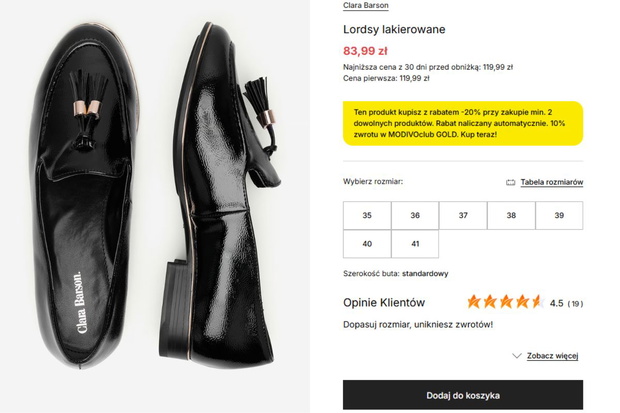This screenshot has width=620, height=413.
Task: Click the yellow discount promo banner
Action: click(x=463, y=123)
